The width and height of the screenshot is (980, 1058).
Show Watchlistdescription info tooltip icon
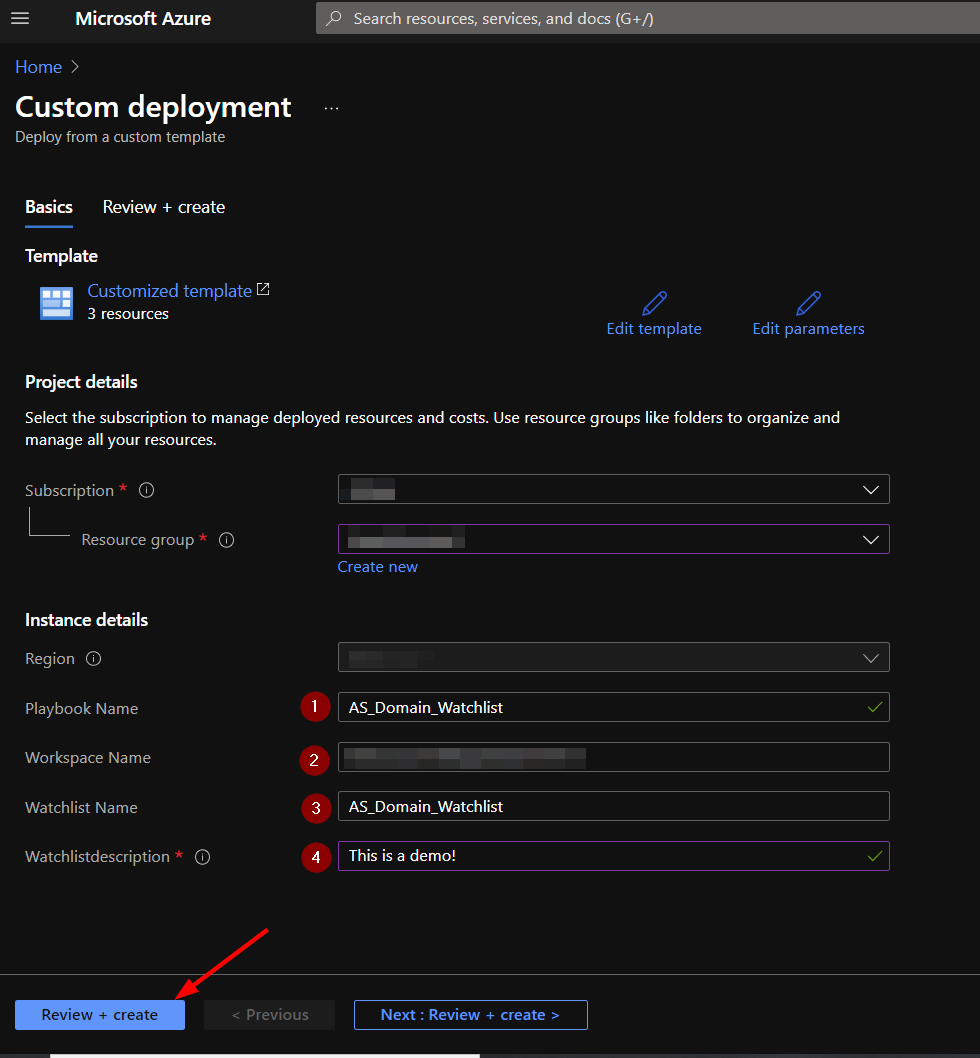(x=202, y=857)
